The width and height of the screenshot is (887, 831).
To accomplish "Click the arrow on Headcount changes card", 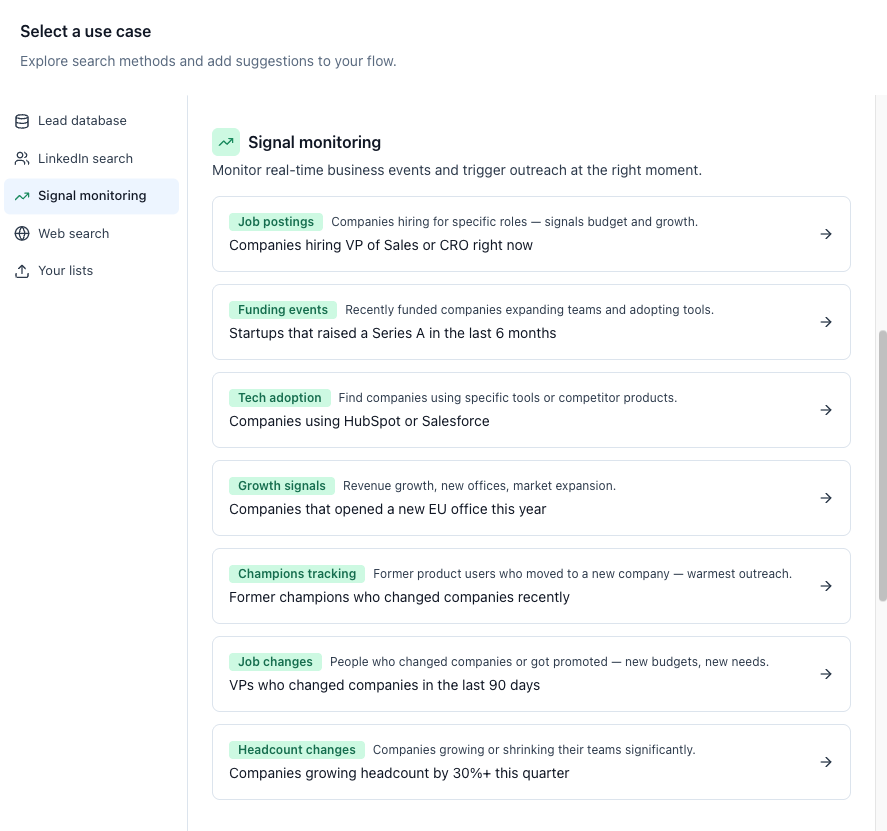I will tap(826, 762).
